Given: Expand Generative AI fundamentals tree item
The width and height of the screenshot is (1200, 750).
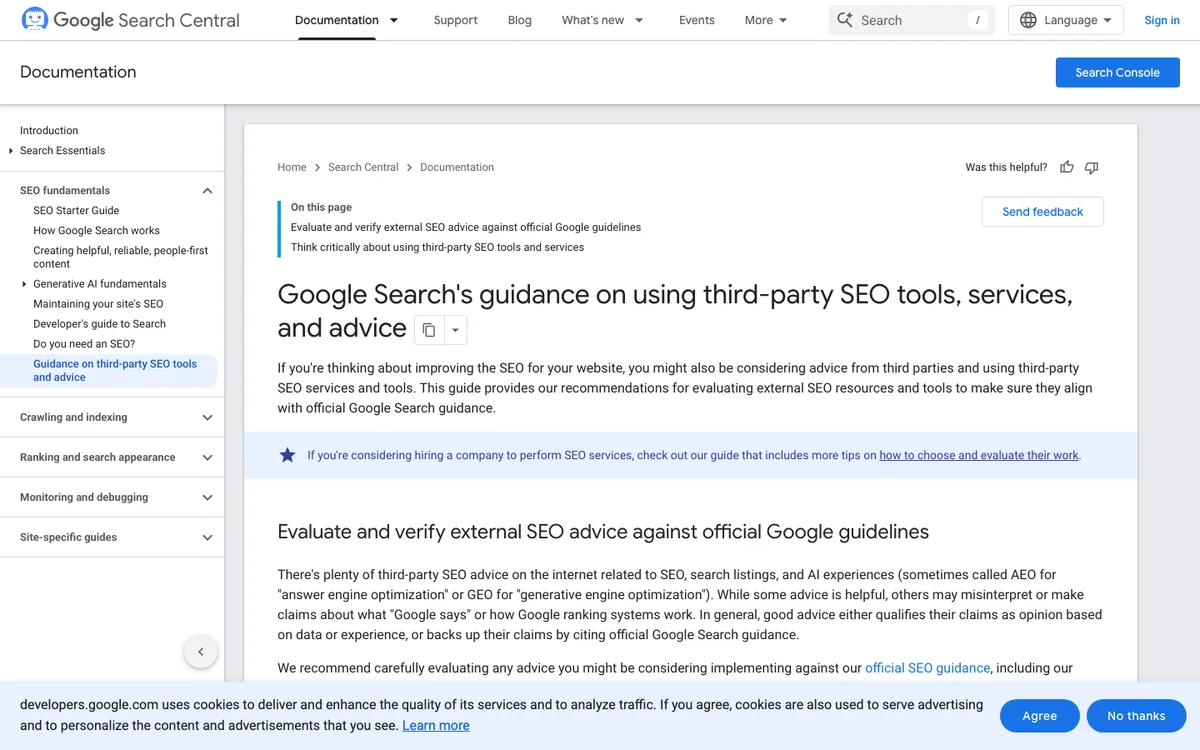Looking at the screenshot, I should pos(24,284).
